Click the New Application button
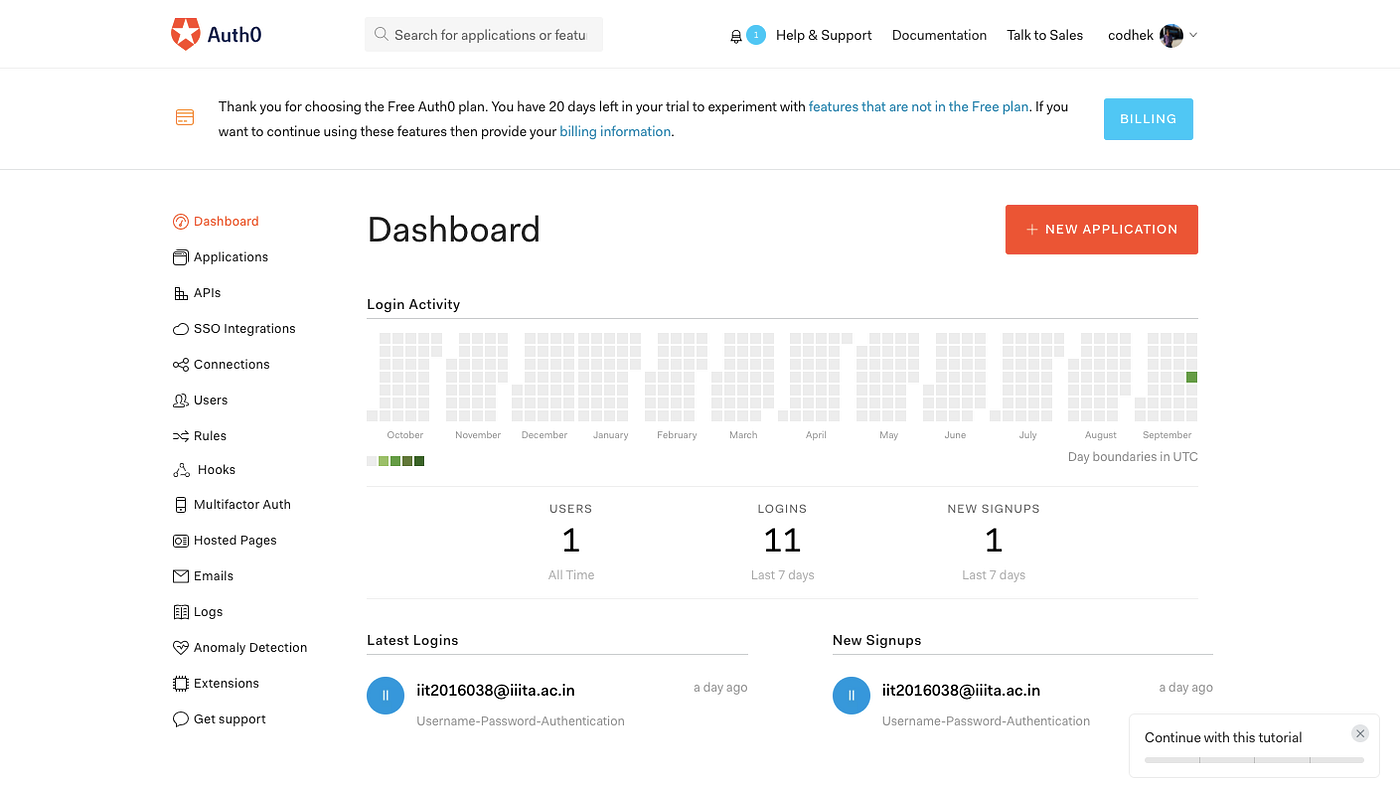 [1101, 229]
